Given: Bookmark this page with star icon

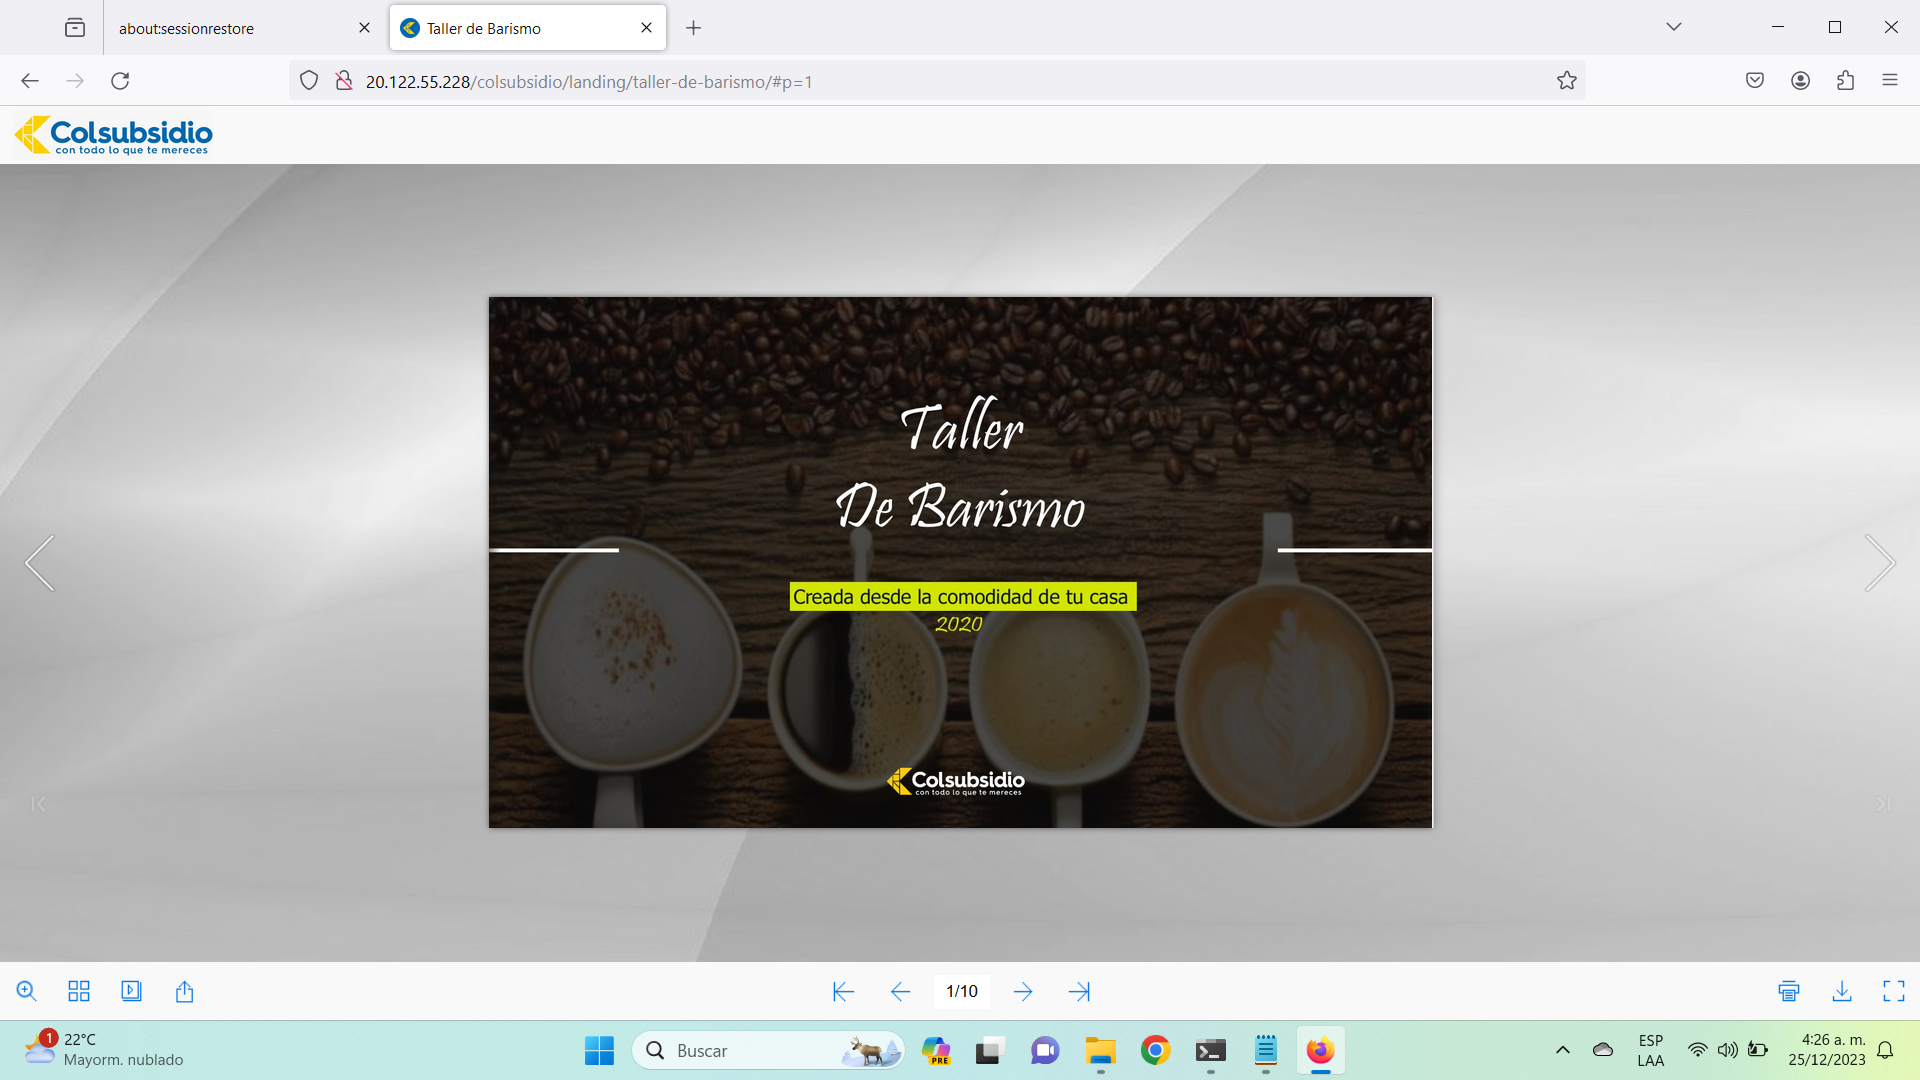Looking at the screenshot, I should 1567,81.
